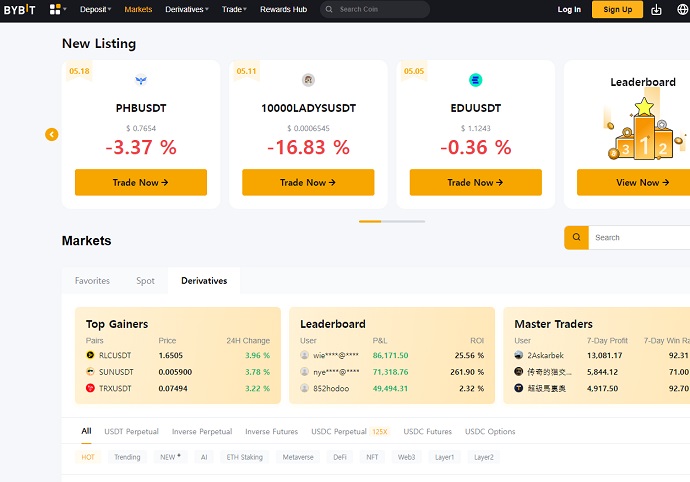
Task: Click the avatar beside 852hodoo
Action: click(305, 388)
